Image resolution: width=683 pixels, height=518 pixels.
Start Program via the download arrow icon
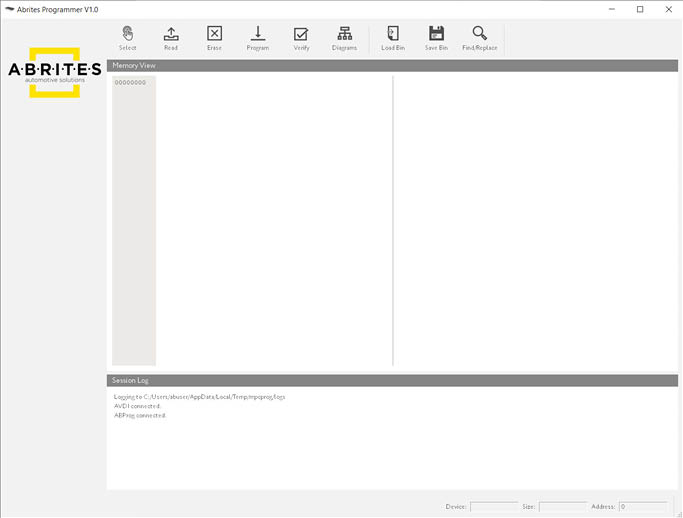(x=257, y=34)
